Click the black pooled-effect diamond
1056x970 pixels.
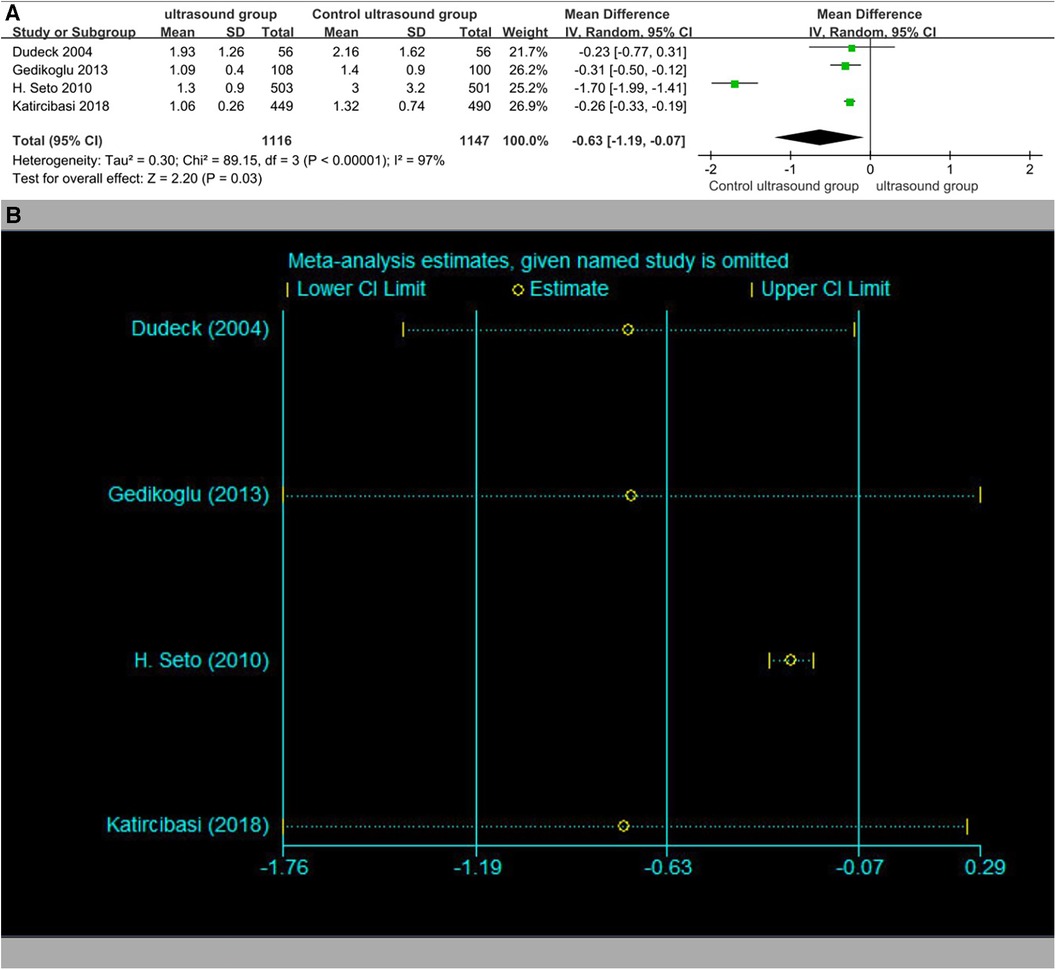coord(819,137)
